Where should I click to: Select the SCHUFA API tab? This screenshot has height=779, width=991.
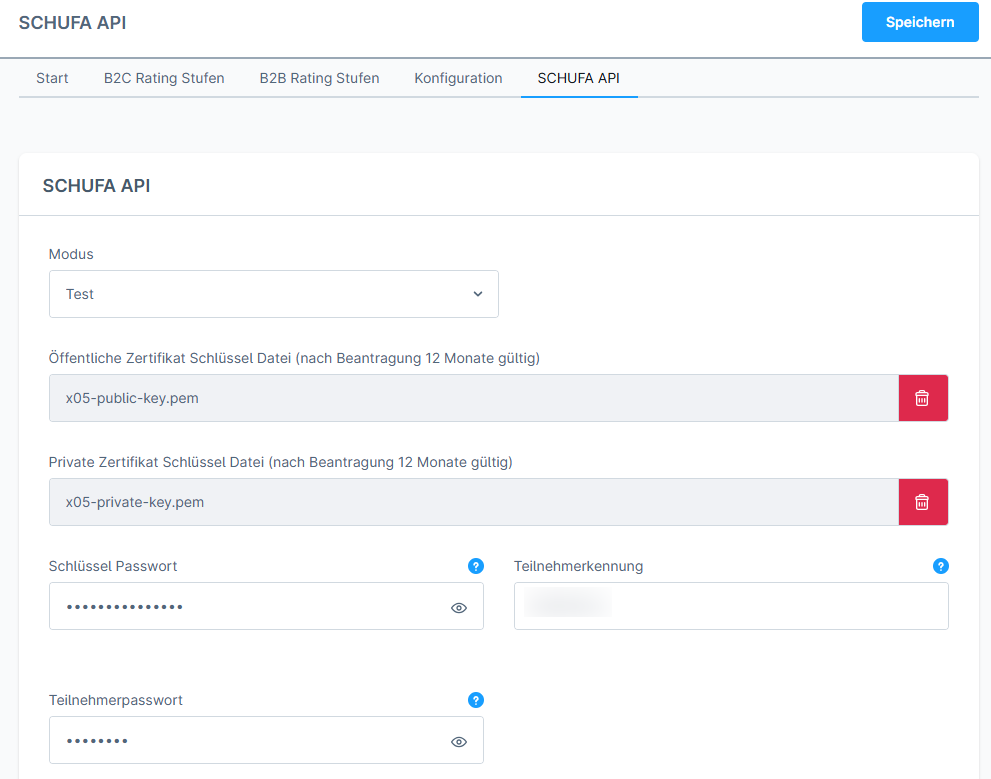(x=578, y=78)
